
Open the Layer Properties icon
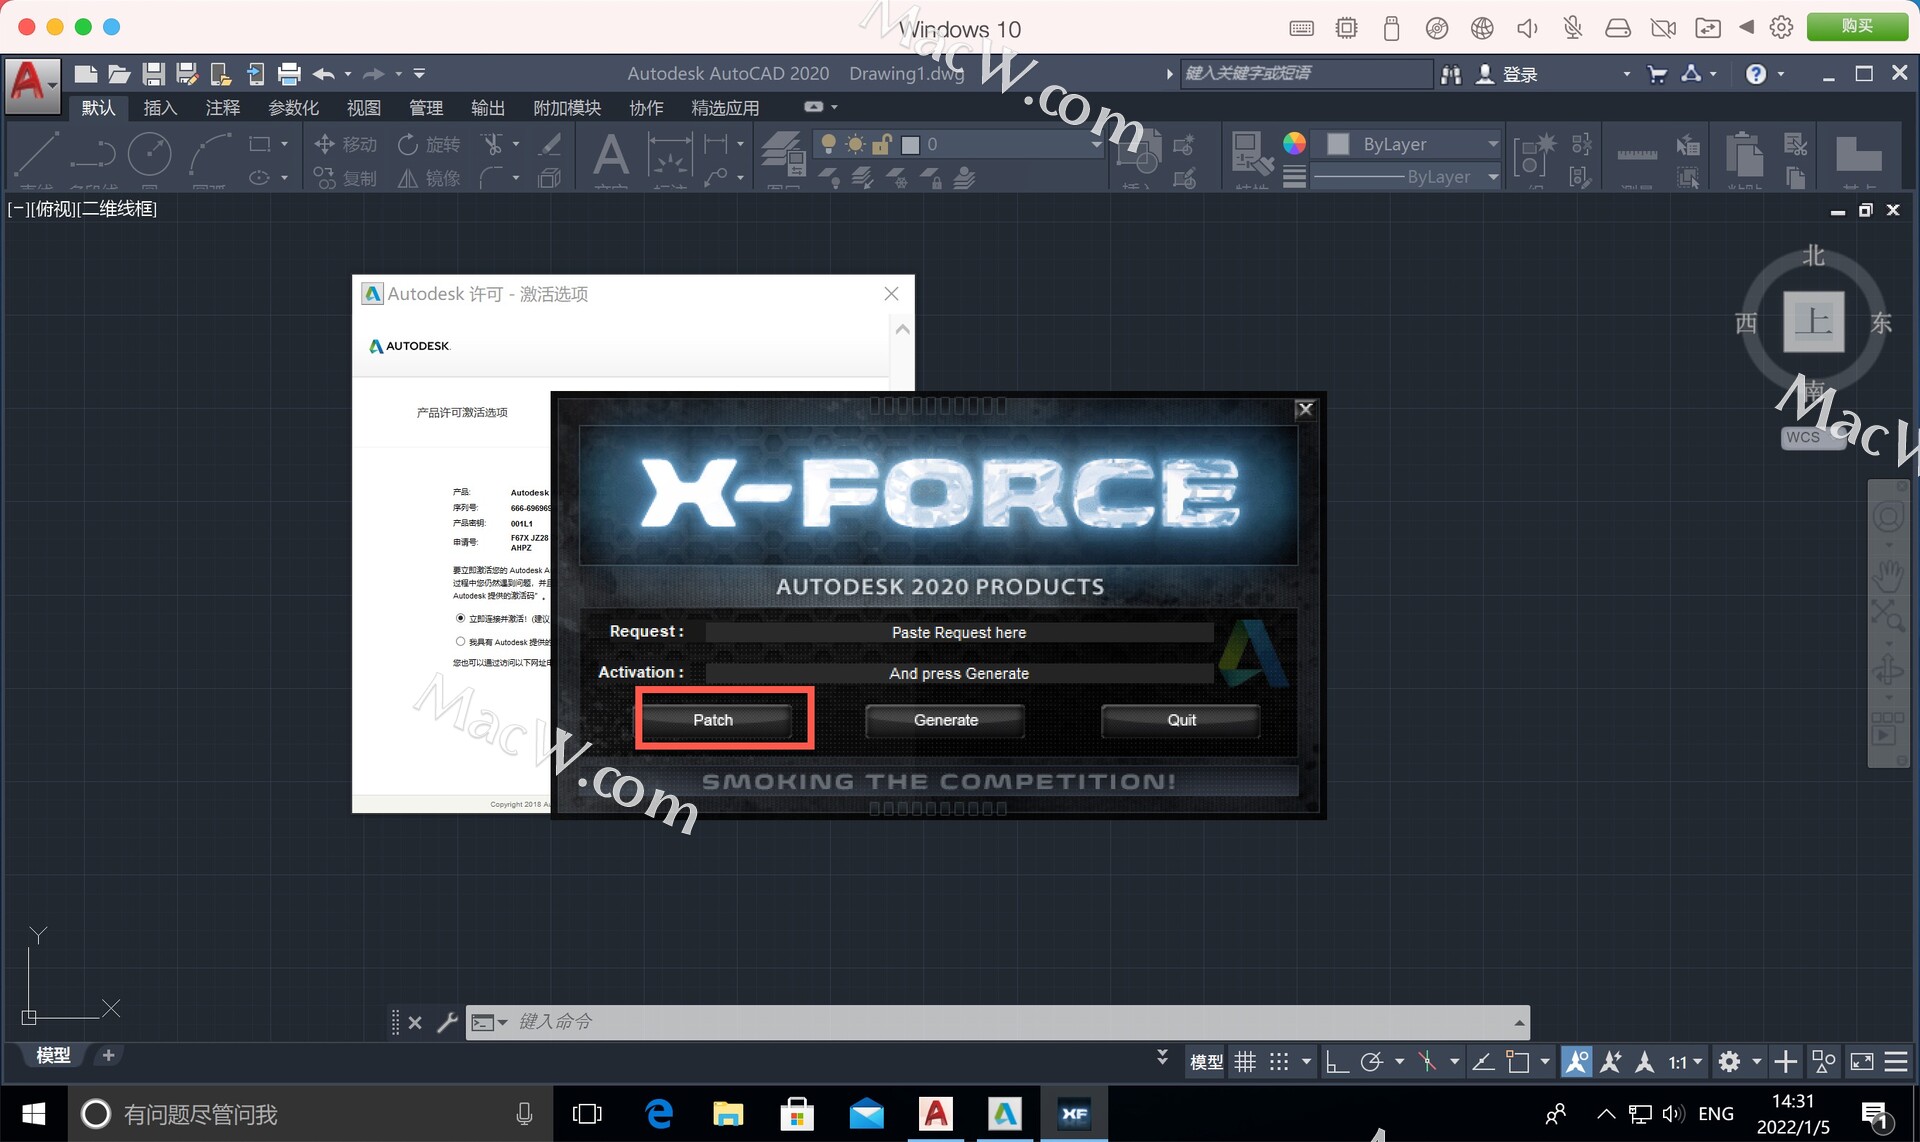pos(783,153)
